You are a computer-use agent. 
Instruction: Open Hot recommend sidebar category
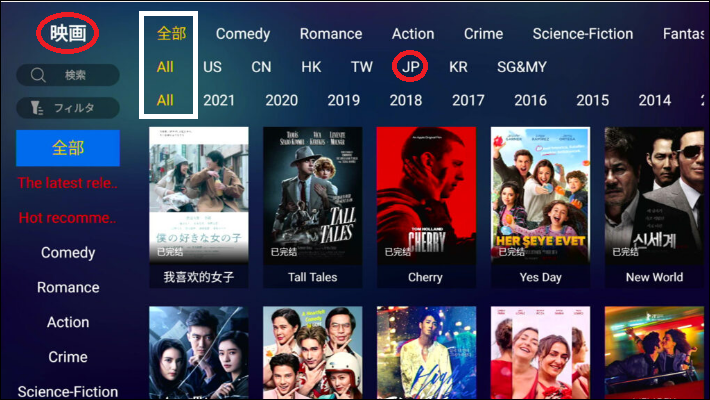pos(68,218)
